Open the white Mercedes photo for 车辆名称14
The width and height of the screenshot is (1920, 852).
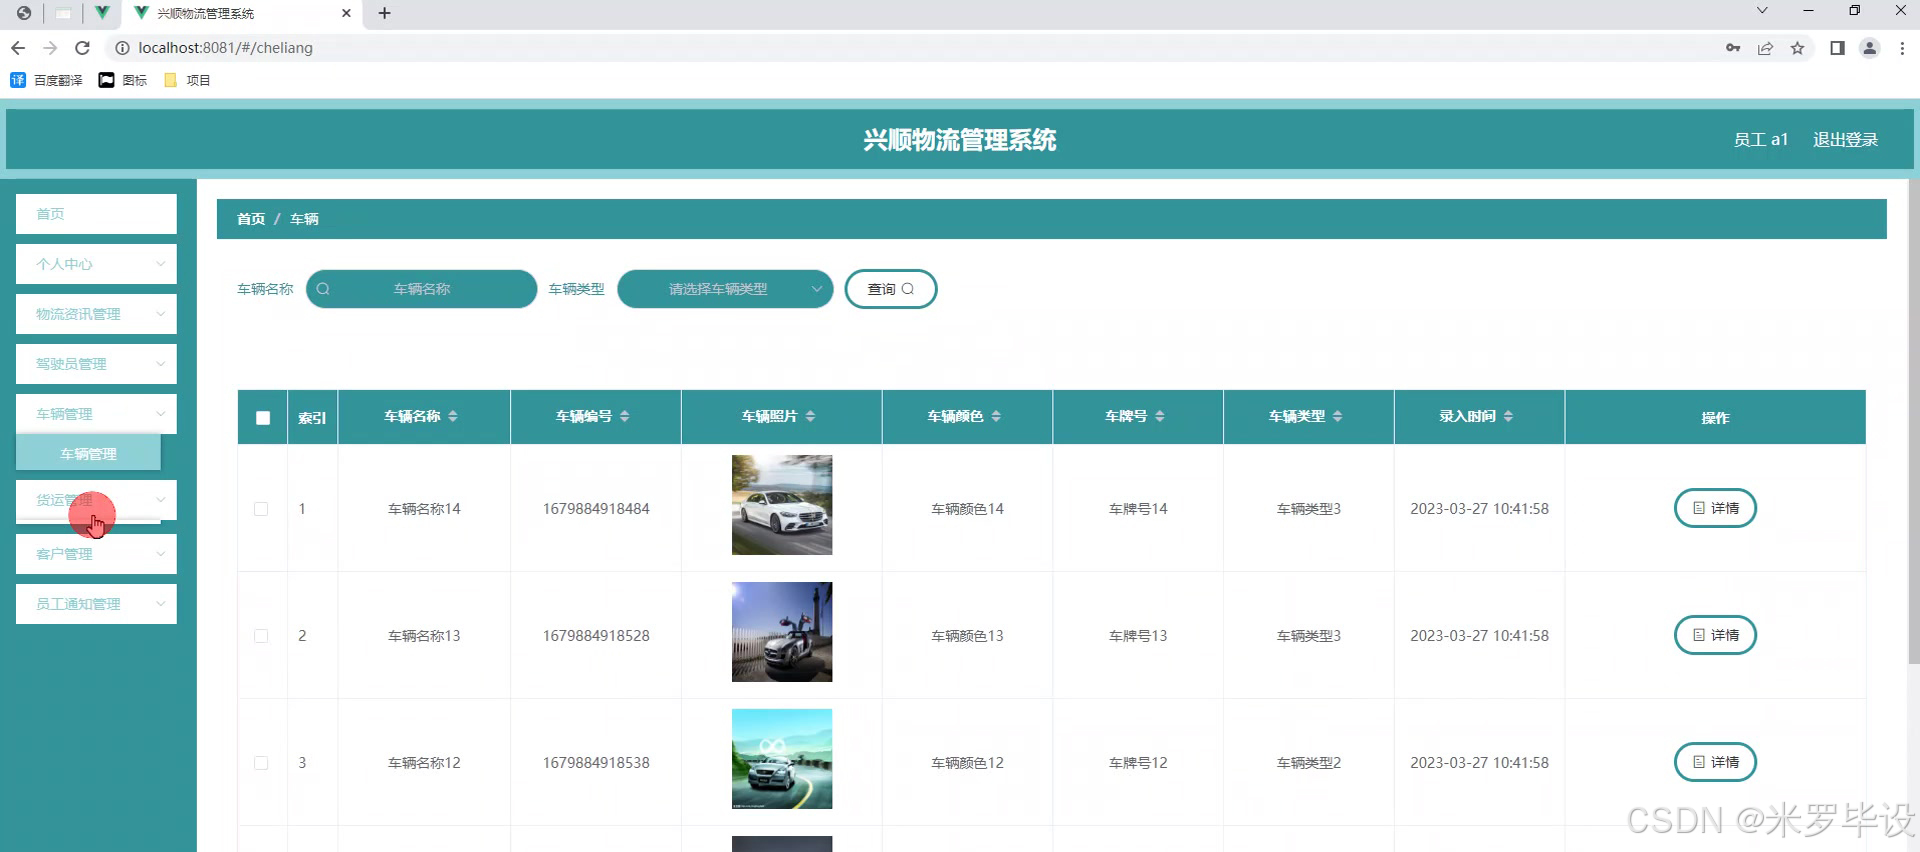point(782,505)
